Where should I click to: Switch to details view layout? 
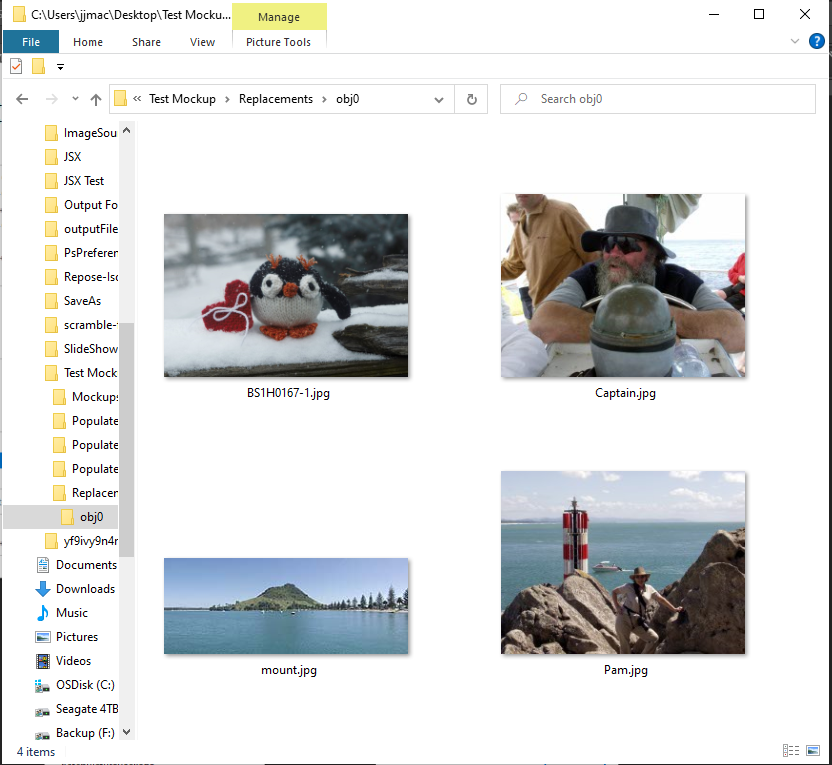coord(791,750)
